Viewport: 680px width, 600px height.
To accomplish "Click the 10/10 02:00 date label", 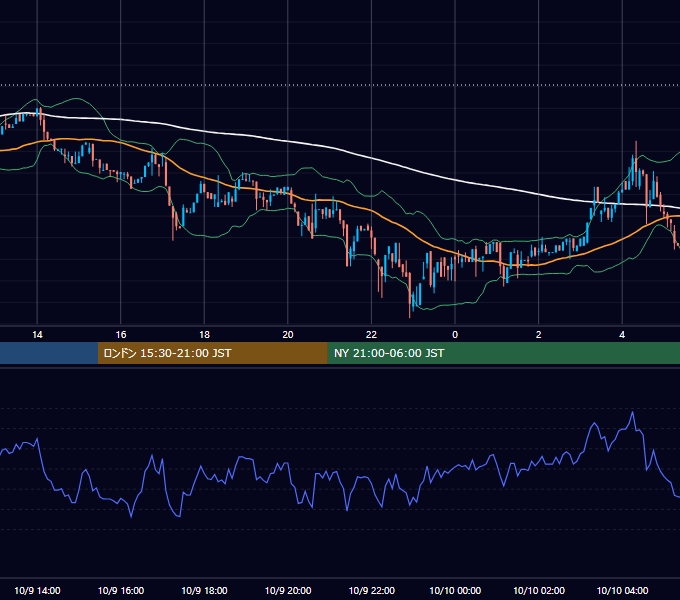I will [539, 590].
